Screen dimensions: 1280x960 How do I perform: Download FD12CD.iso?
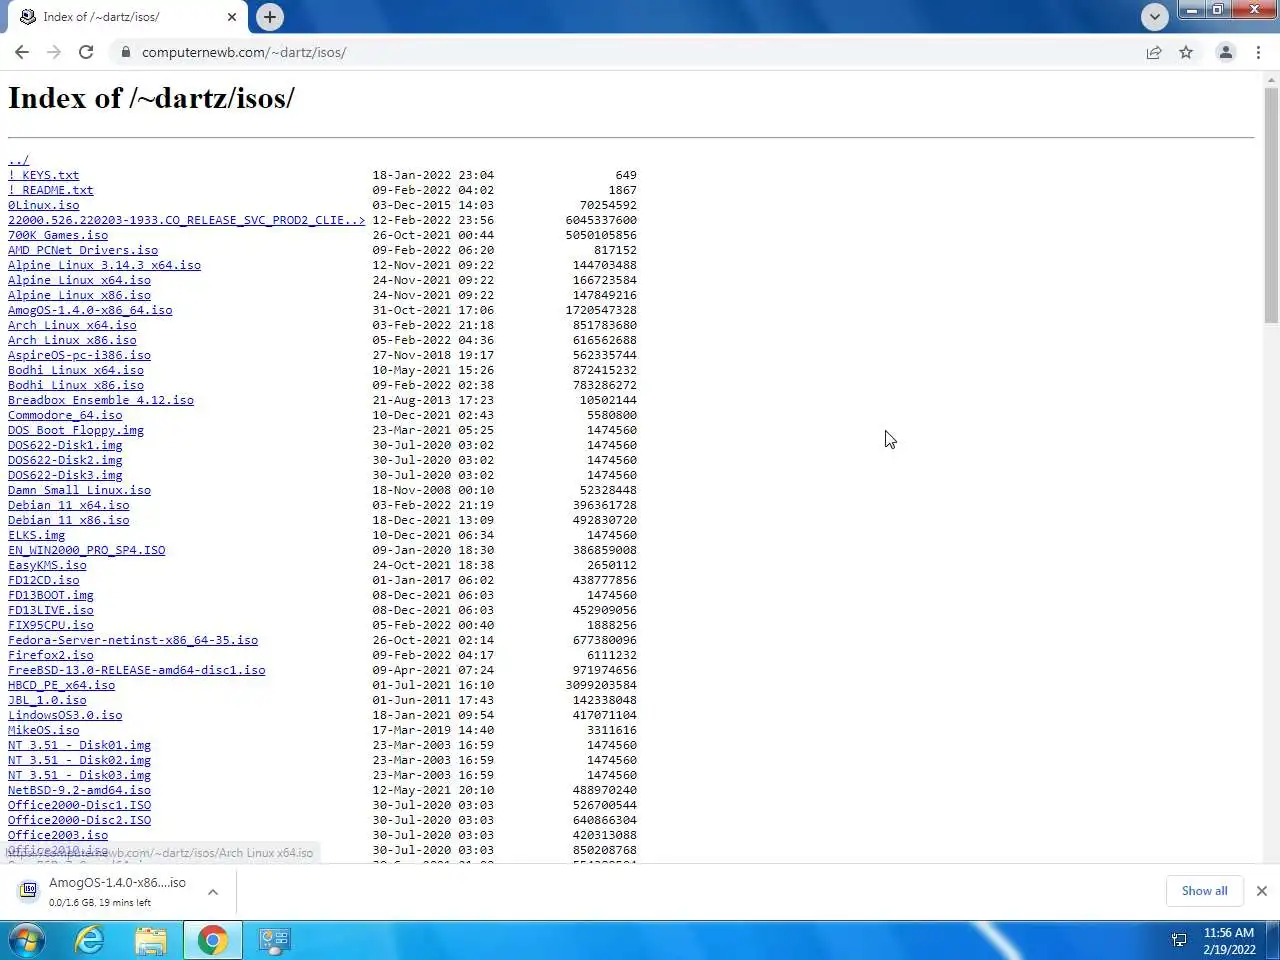click(x=43, y=580)
